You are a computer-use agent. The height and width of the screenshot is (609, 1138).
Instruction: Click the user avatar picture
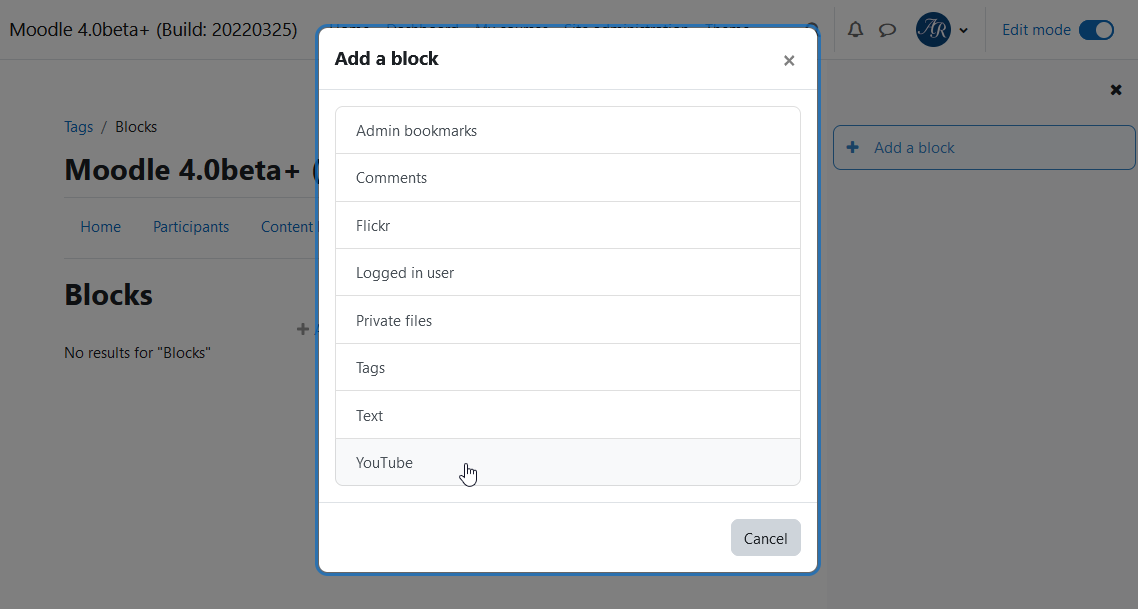click(x=933, y=30)
